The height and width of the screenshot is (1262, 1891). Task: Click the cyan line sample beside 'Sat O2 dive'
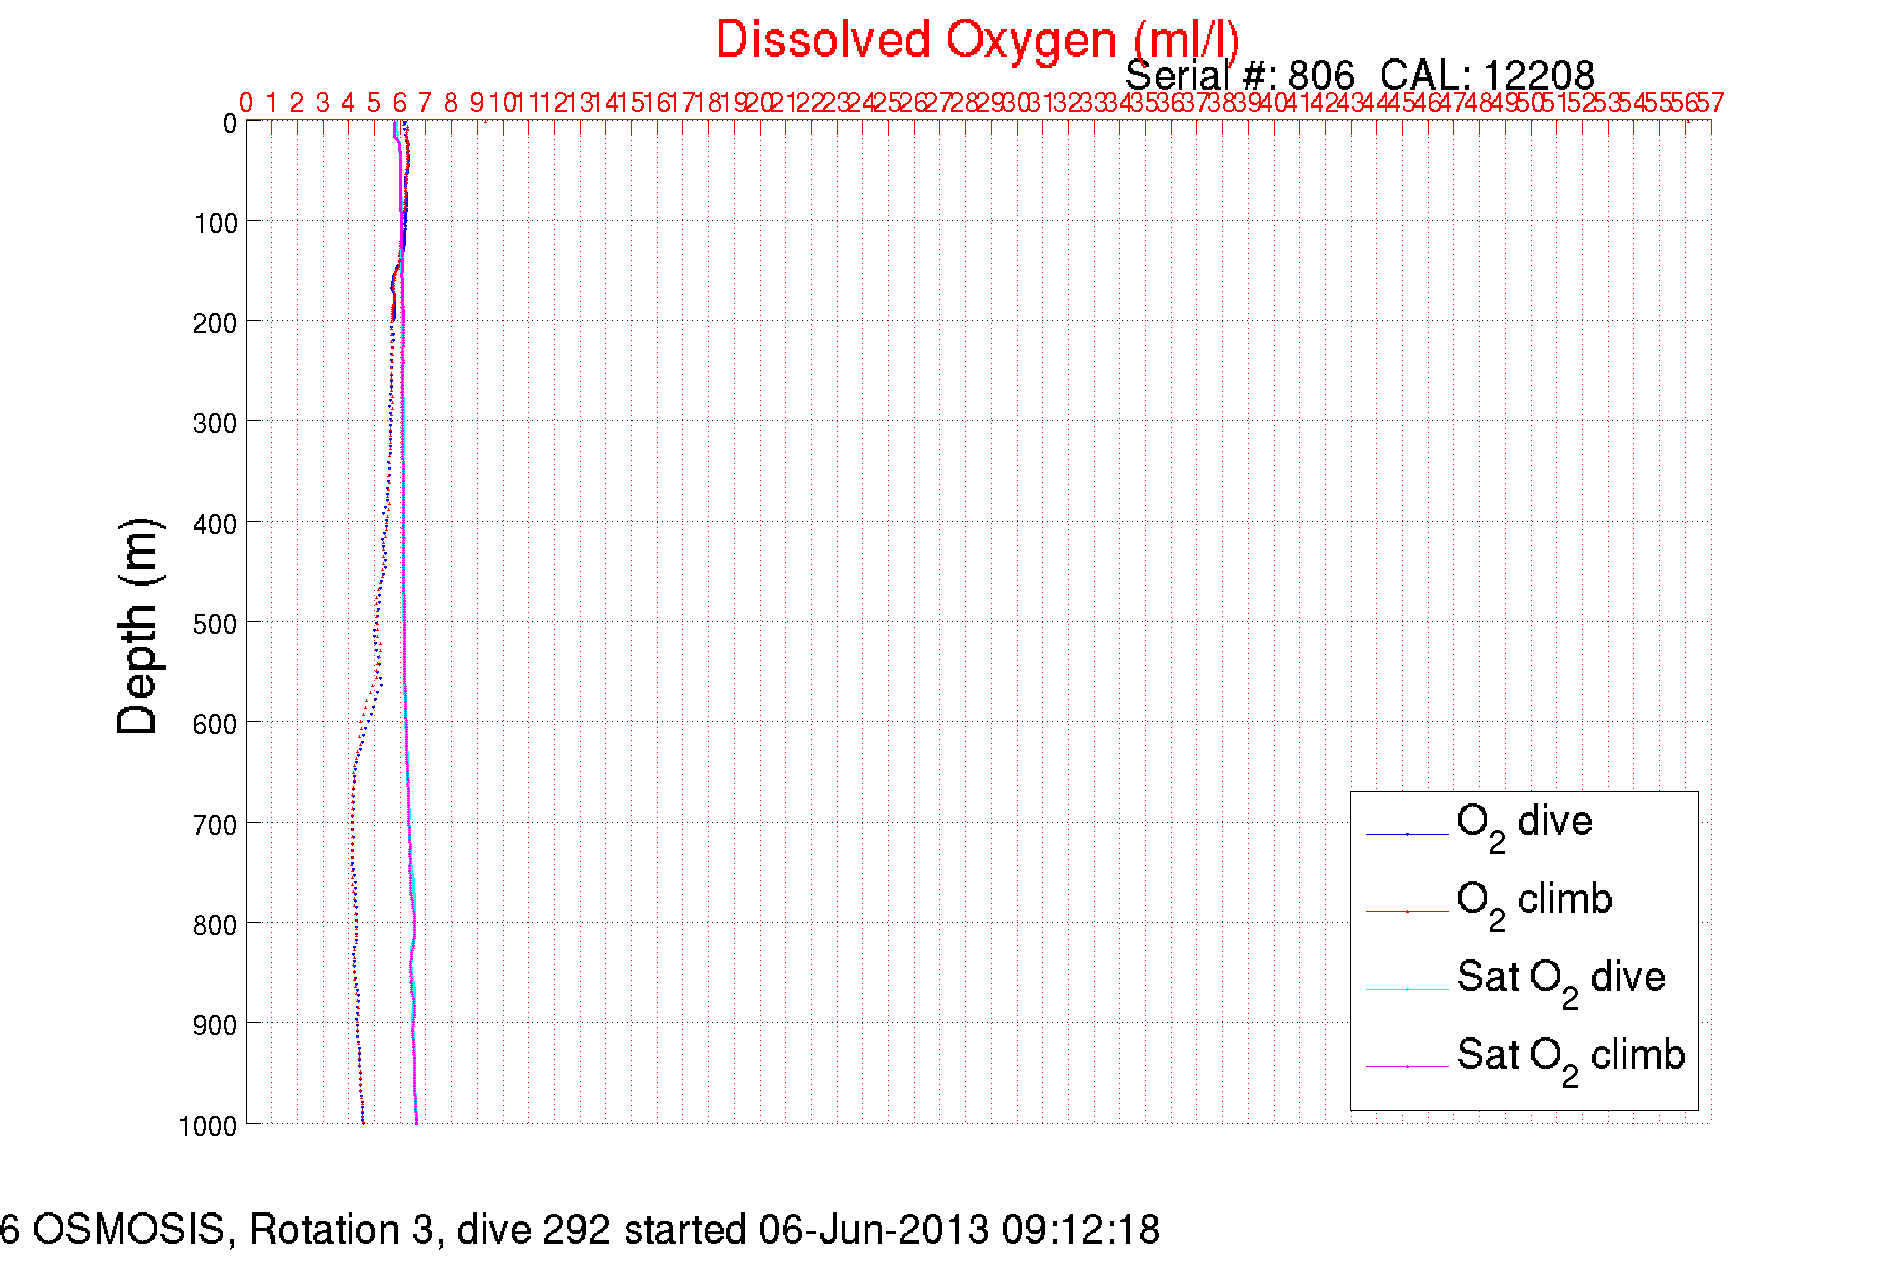tap(1407, 989)
